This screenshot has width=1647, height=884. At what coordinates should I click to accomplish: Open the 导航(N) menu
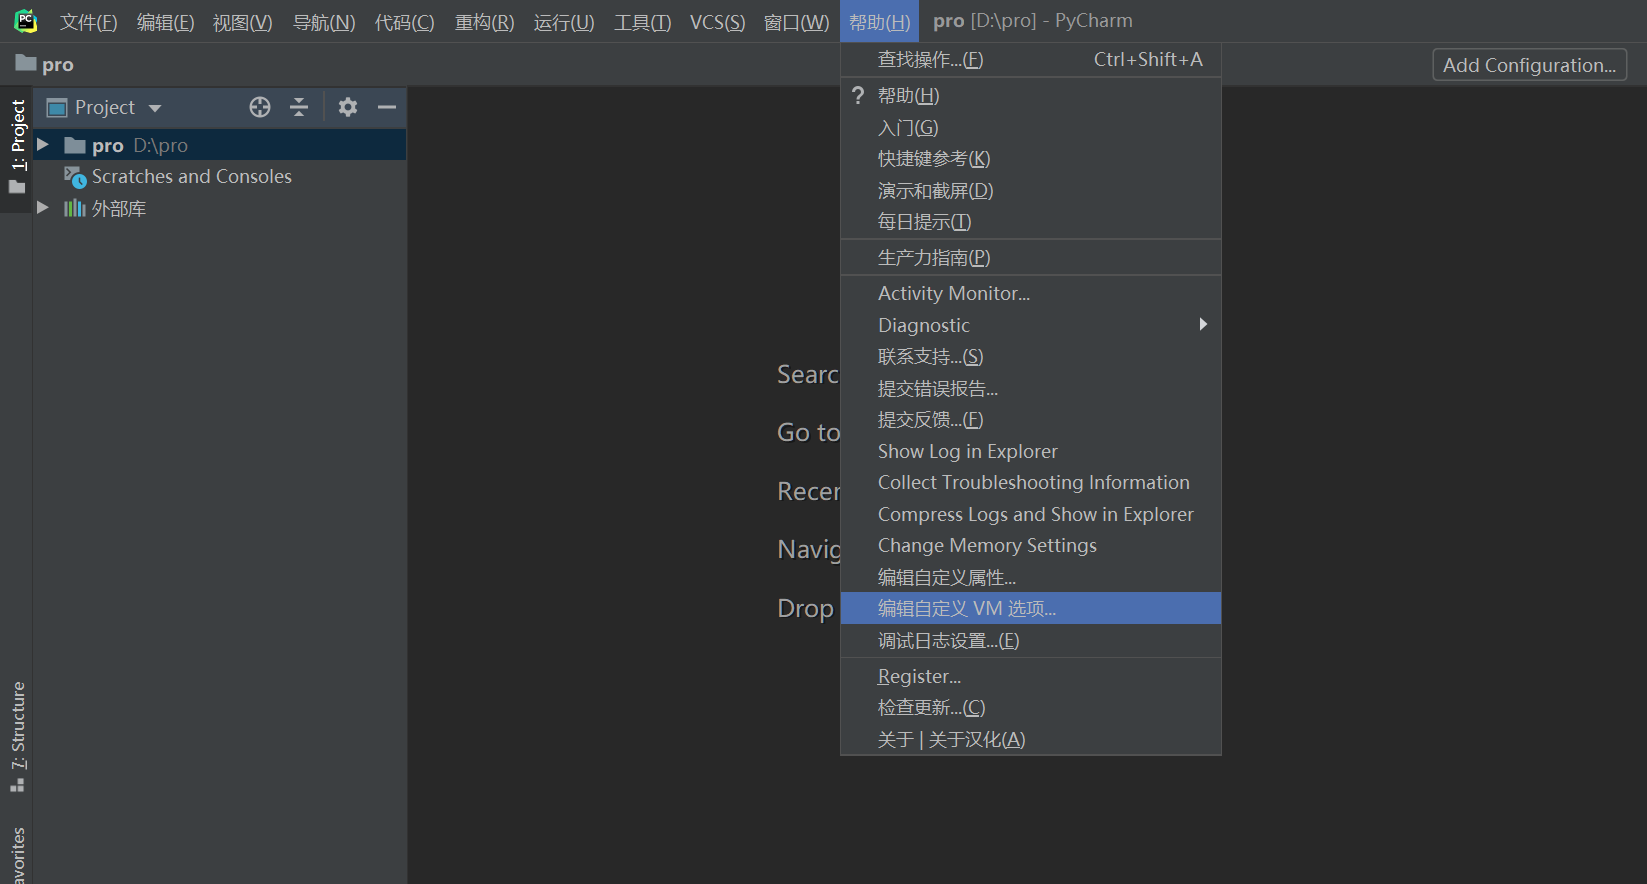[x=324, y=22]
